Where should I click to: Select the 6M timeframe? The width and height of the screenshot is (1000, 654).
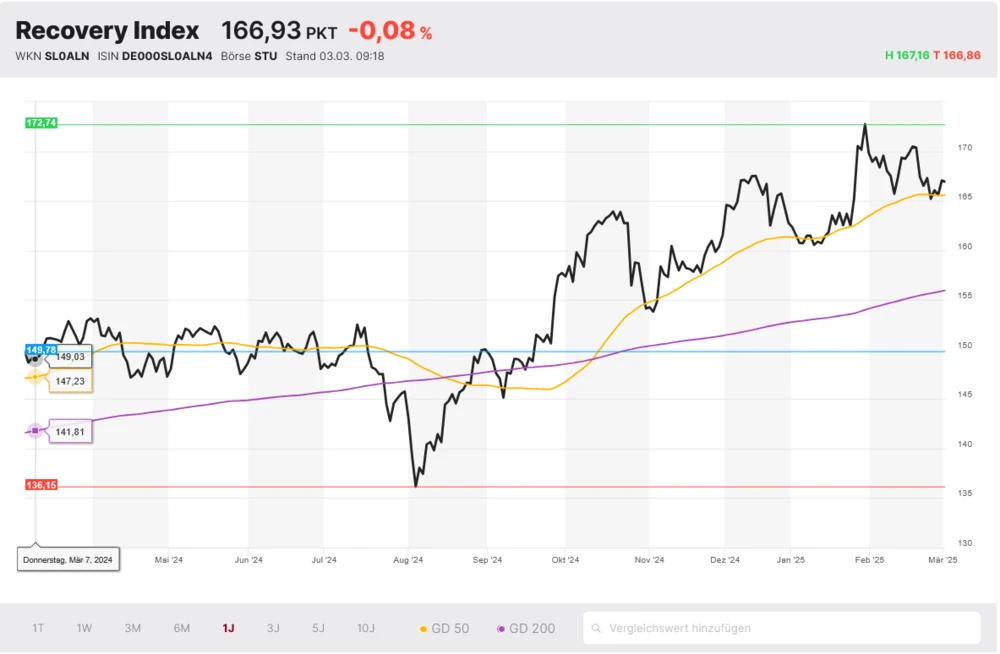[x=181, y=628]
